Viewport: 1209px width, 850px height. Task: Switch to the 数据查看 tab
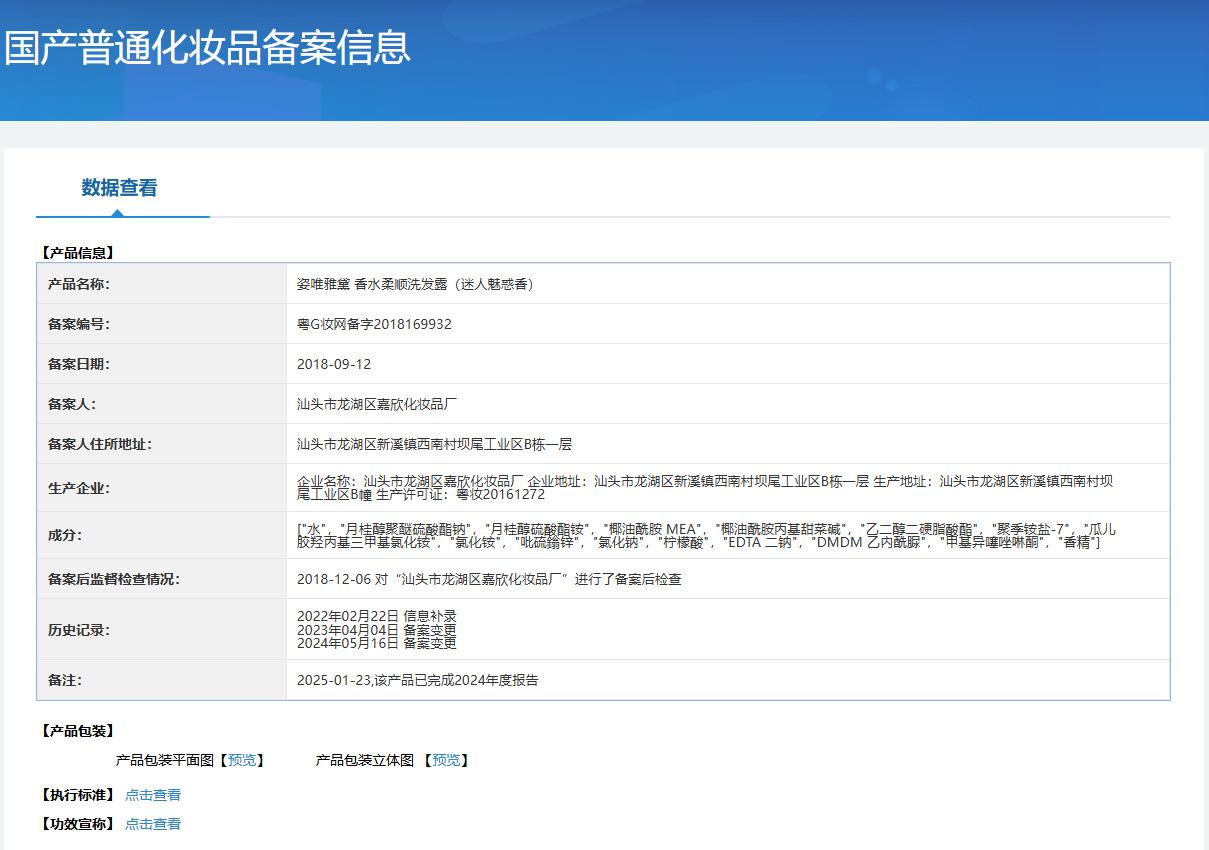point(119,188)
